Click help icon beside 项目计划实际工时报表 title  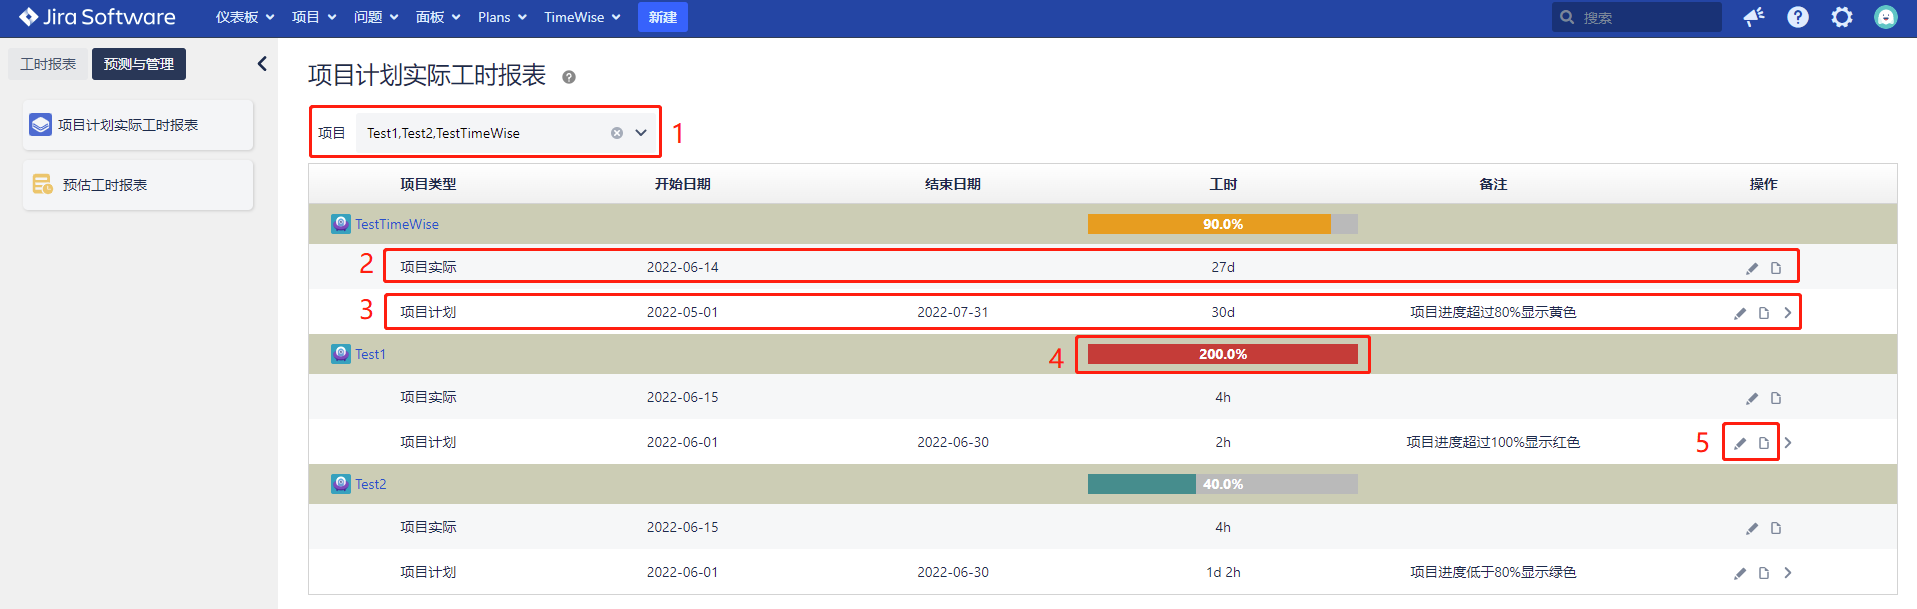click(569, 77)
